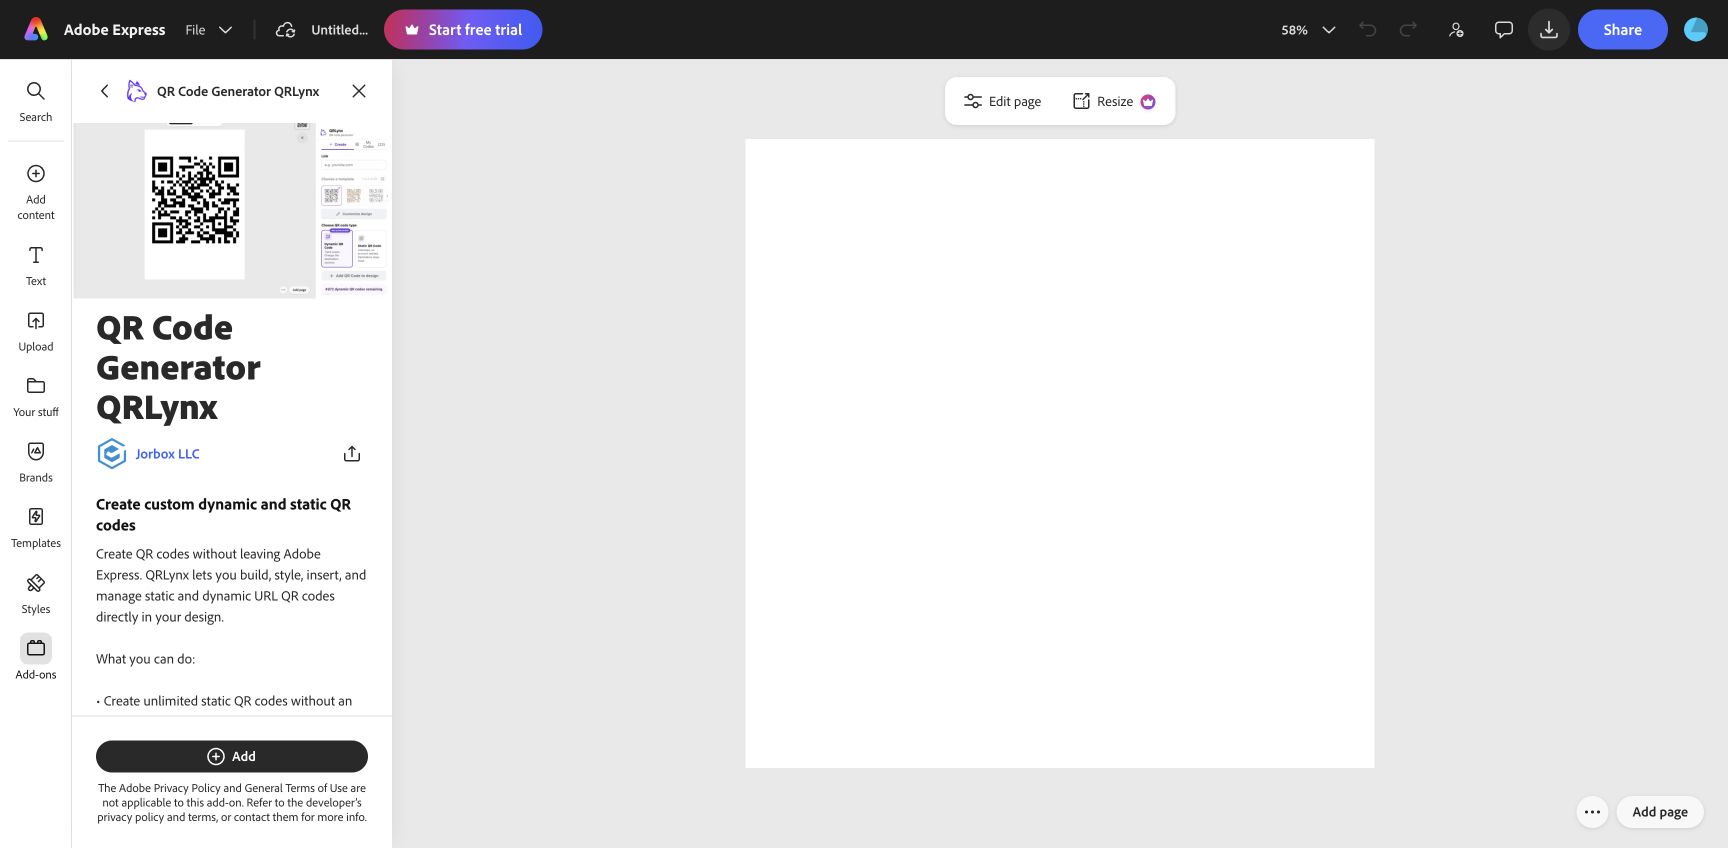Image resolution: width=1728 pixels, height=848 pixels.
Task: Open the invite collaborators icon
Action: (1456, 30)
